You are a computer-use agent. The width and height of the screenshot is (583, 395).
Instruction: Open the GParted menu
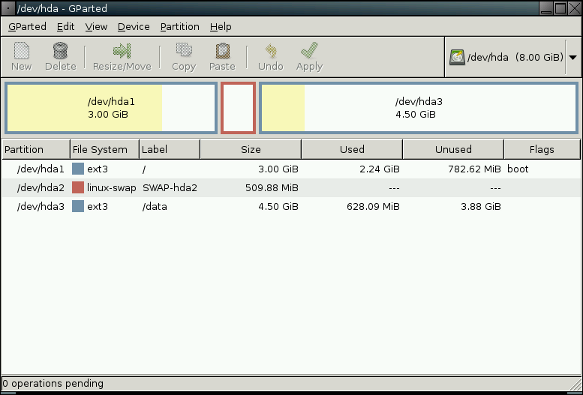pos(27,27)
